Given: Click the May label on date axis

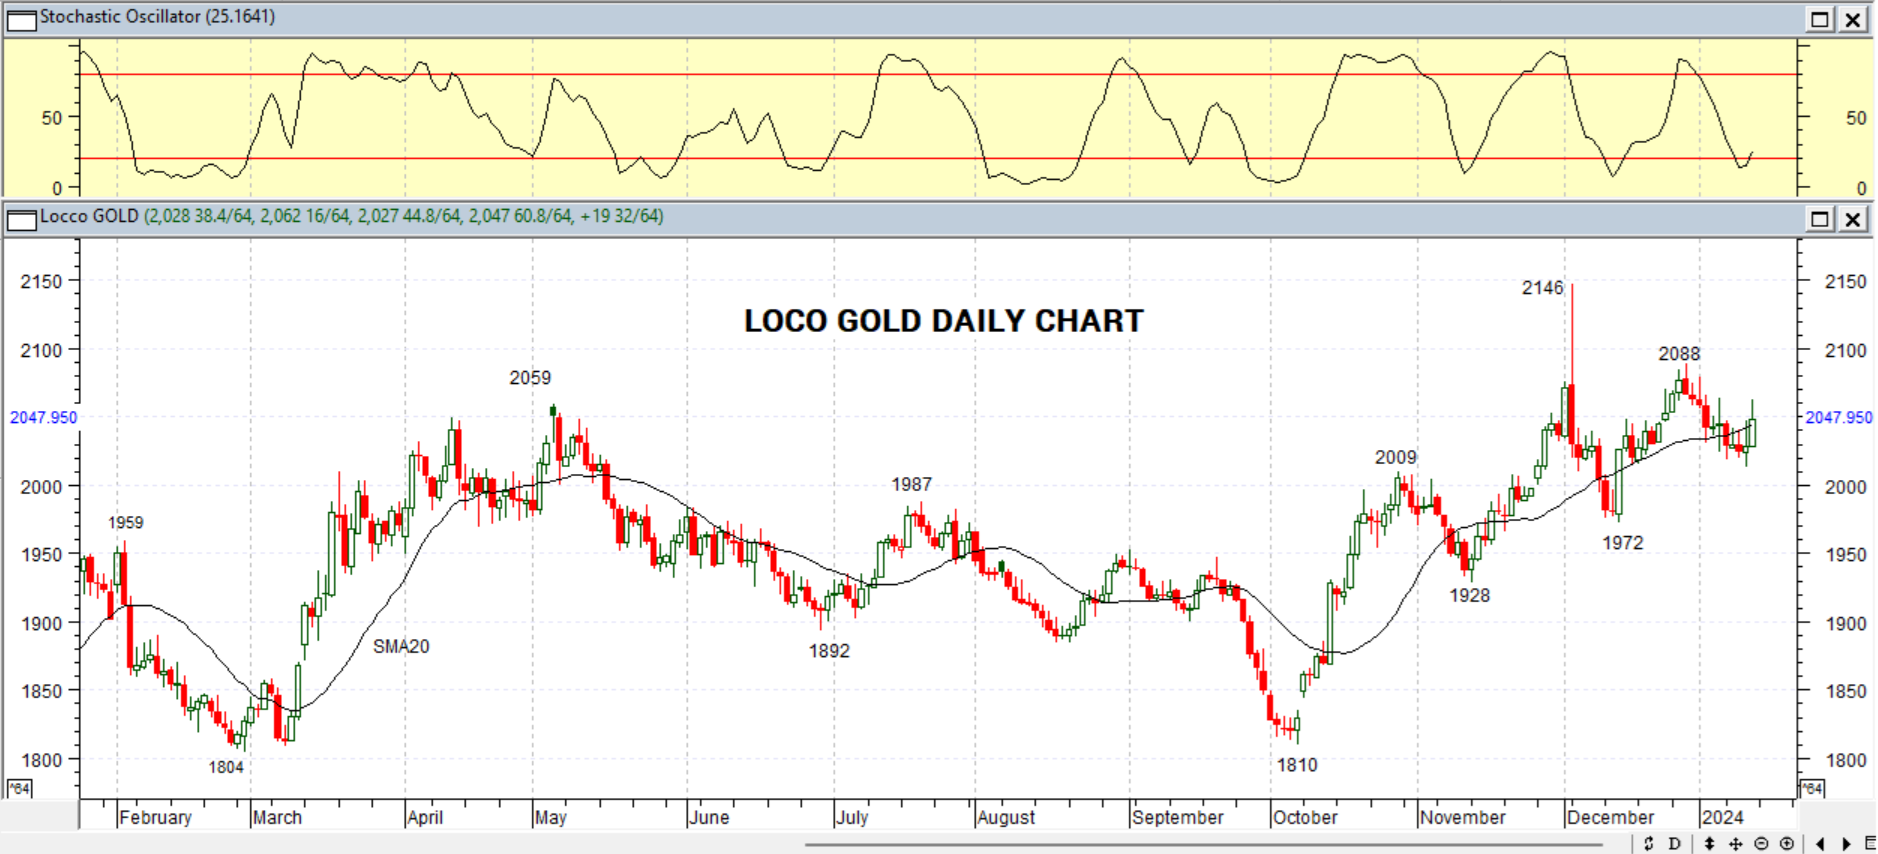Looking at the screenshot, I should pyautogui.click(x=551, y=818).
